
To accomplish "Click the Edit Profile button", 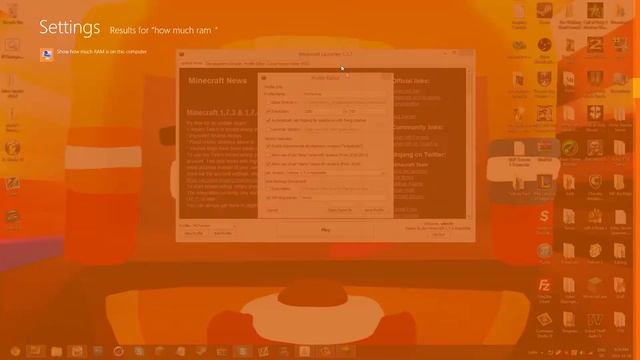I will point(223,233).
